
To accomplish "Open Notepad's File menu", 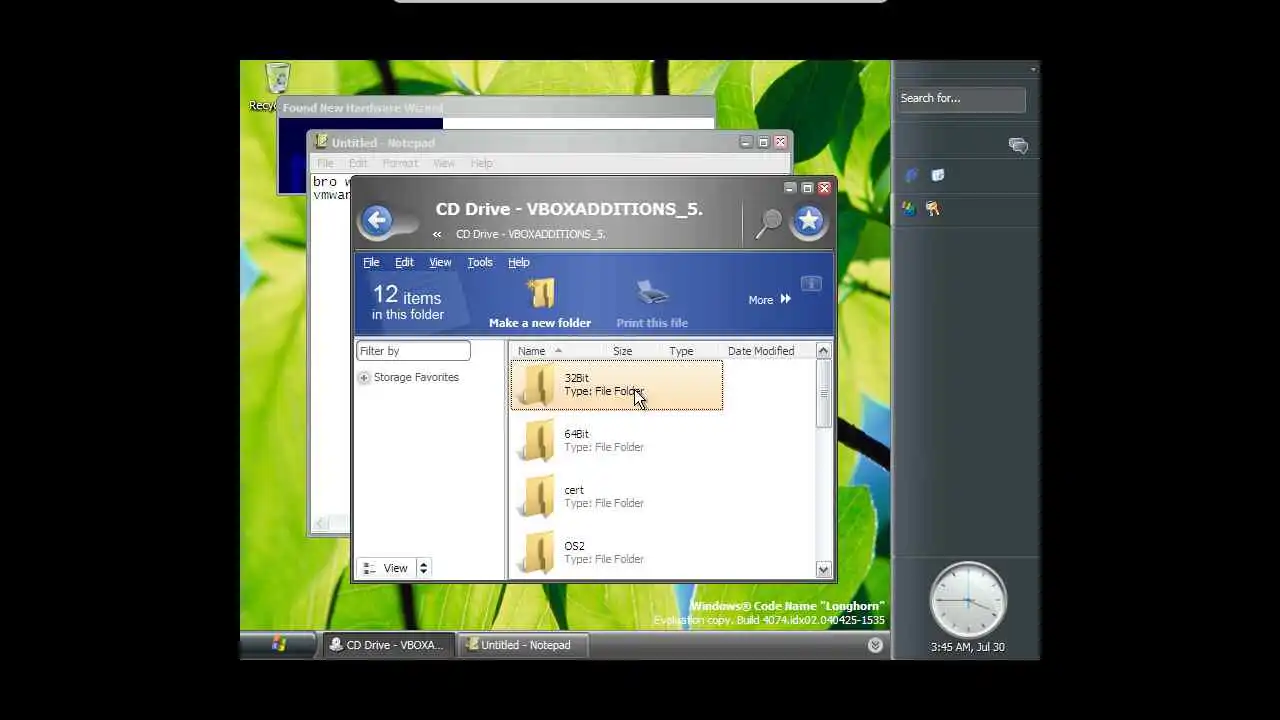I will click(x=325, y=163).
